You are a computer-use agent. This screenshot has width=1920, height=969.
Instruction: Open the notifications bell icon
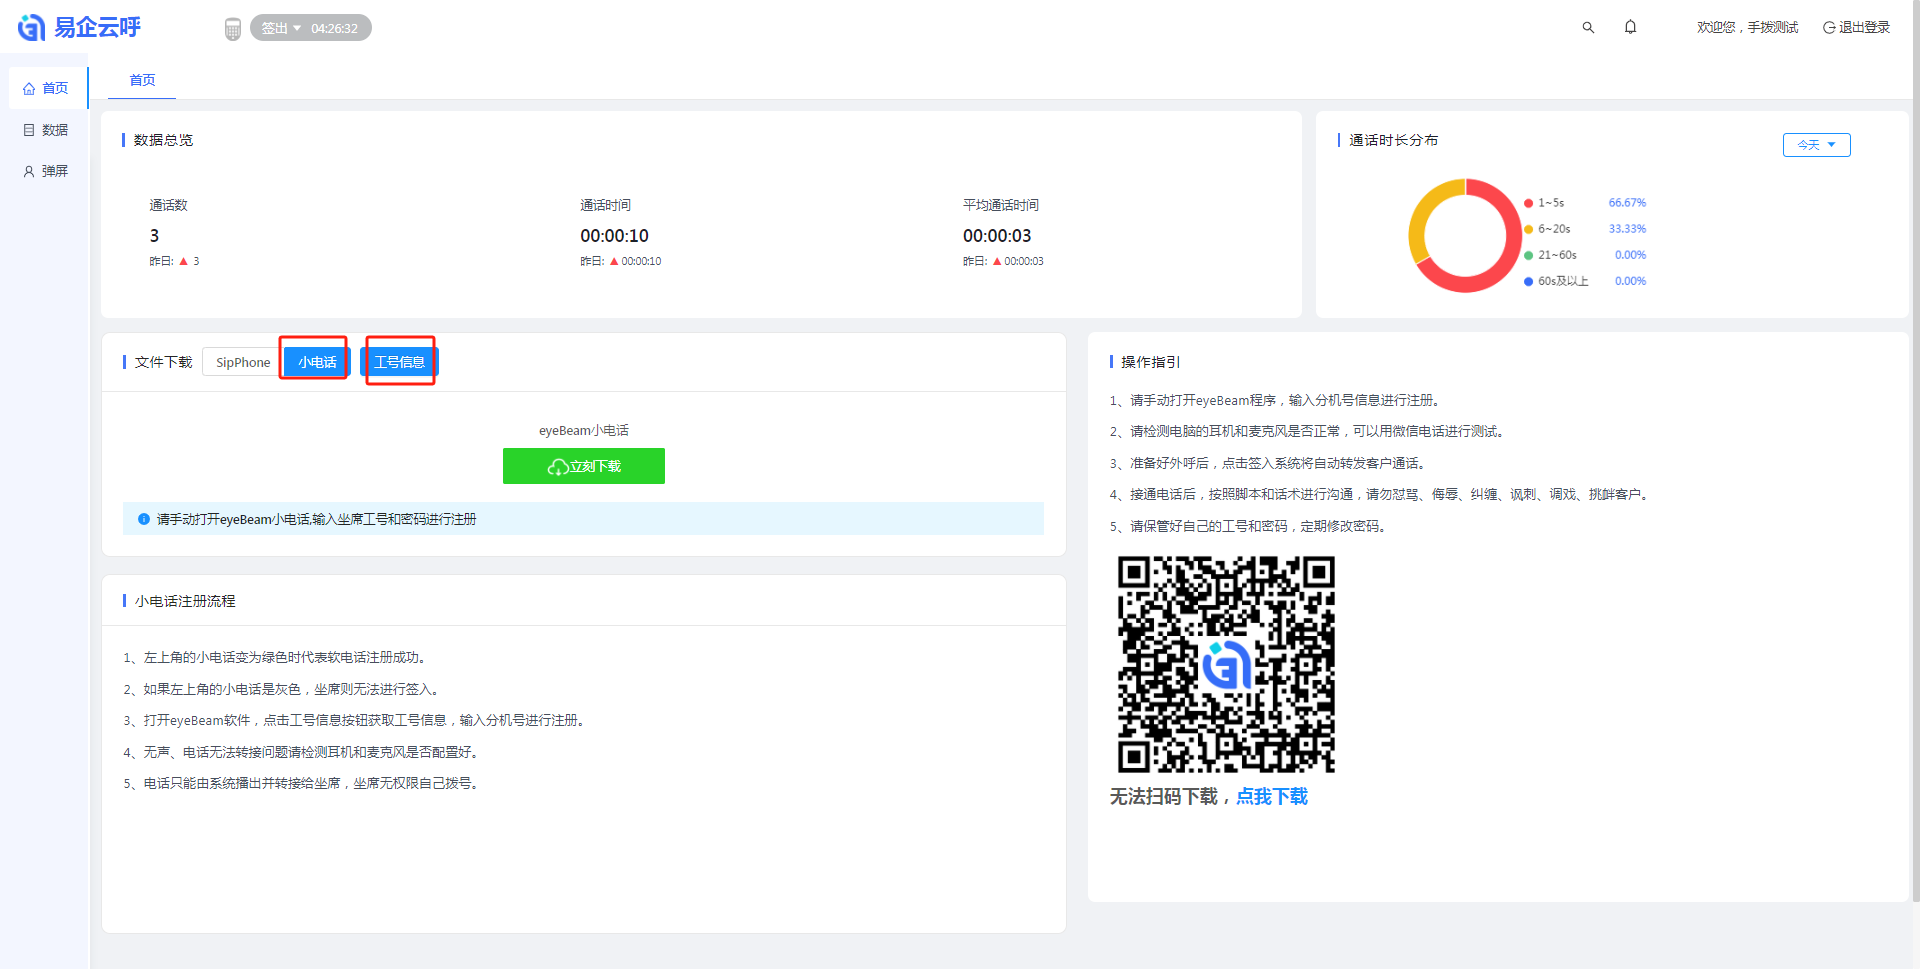pos(1630,27)
